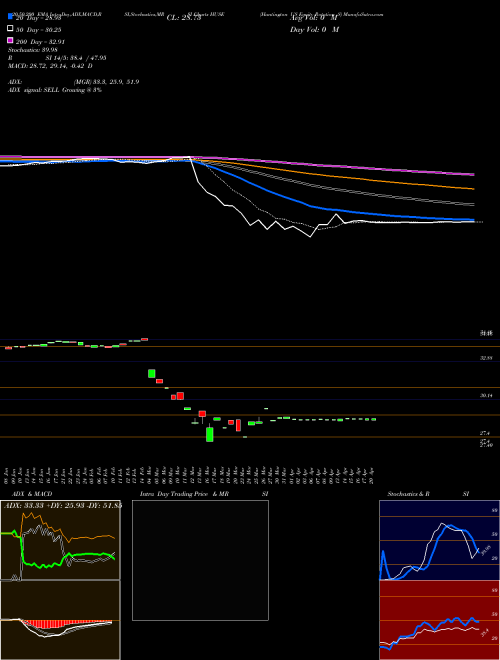The width and height of the screenshot is (500, 660).
Task: Click the RSI 14/3 value line
Action: [x=57, y=58]
